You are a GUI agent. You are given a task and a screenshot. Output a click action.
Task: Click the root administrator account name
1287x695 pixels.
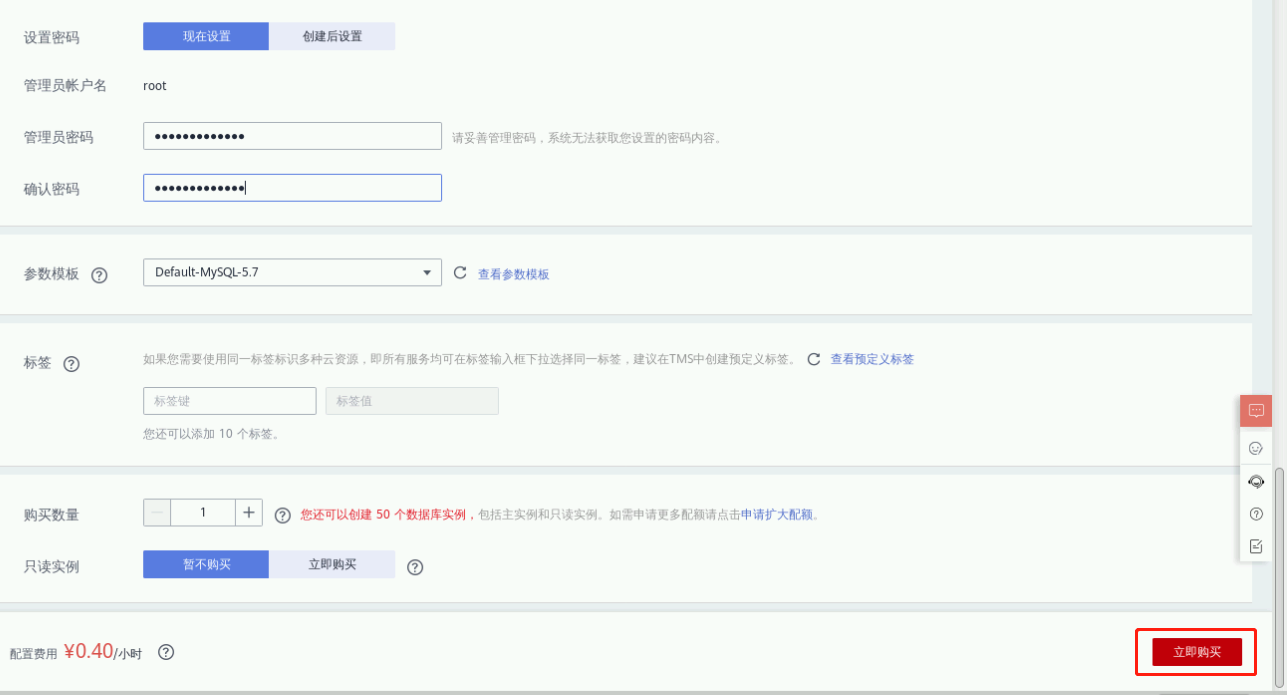point(155,86)
